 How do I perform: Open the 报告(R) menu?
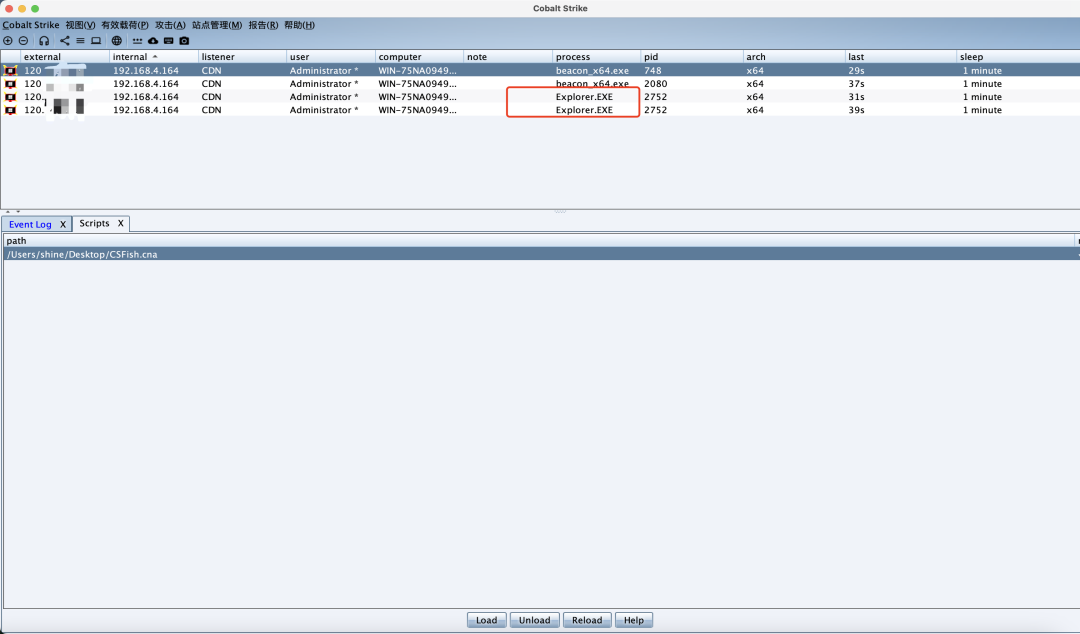coord(263,25)
